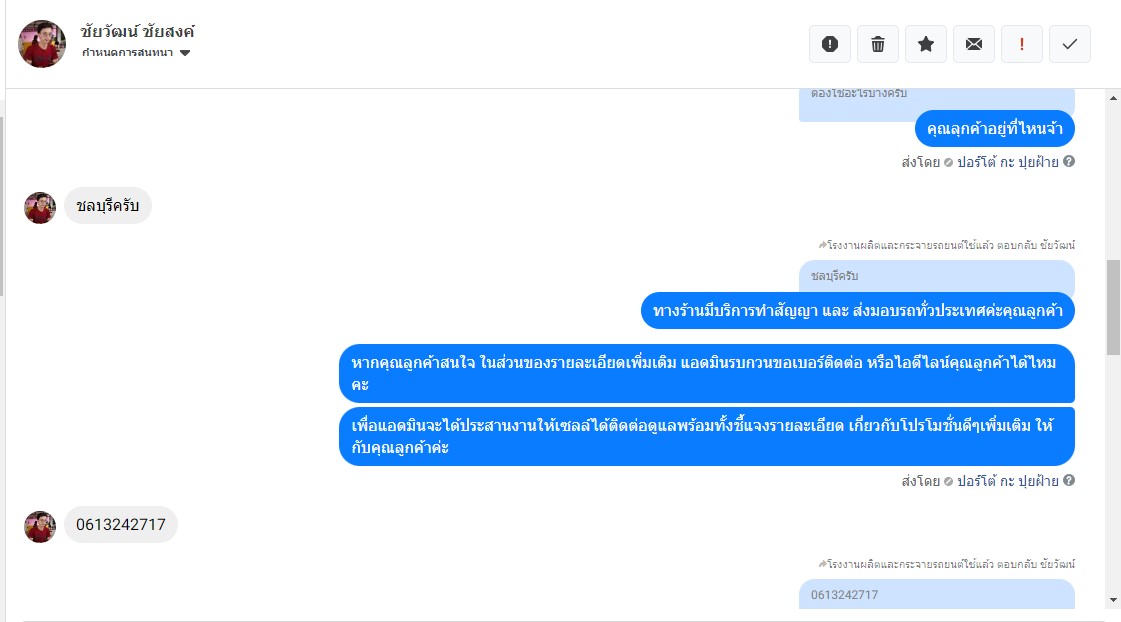
Task: Mark conversation done with checkmark icon
Action: click(x=1070, y=44)
